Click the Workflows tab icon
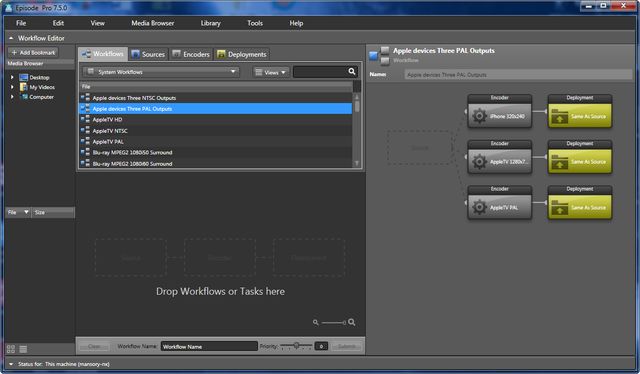The image size is (640, 374). click(x=86, y=54)
